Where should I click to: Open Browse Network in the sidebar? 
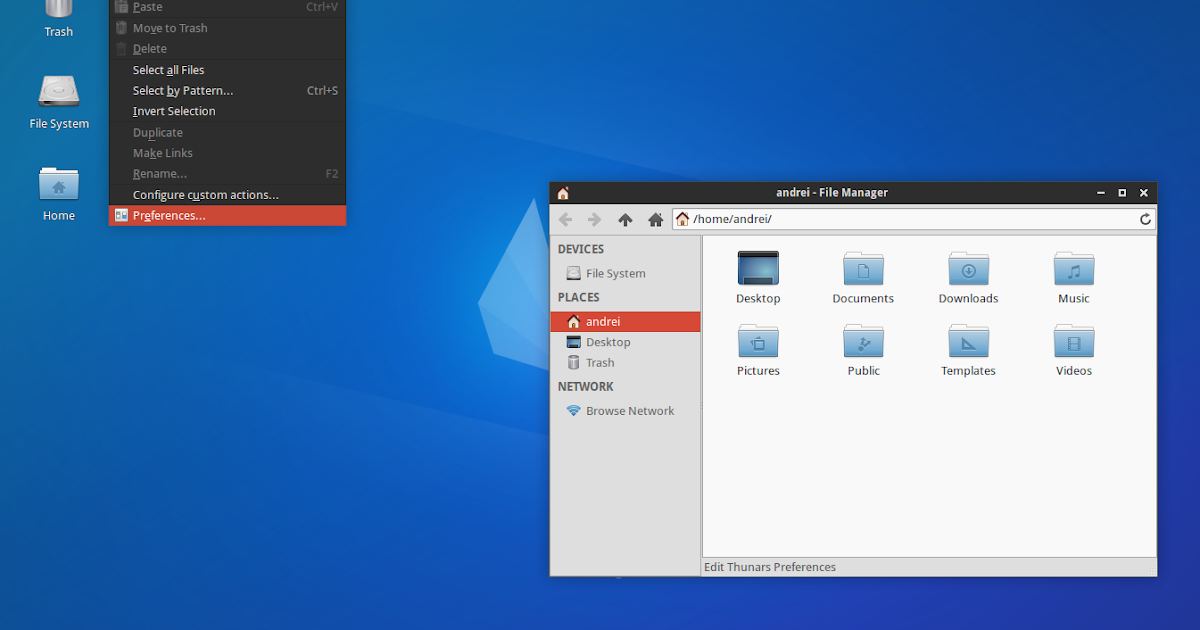click(x=630, y=410)
